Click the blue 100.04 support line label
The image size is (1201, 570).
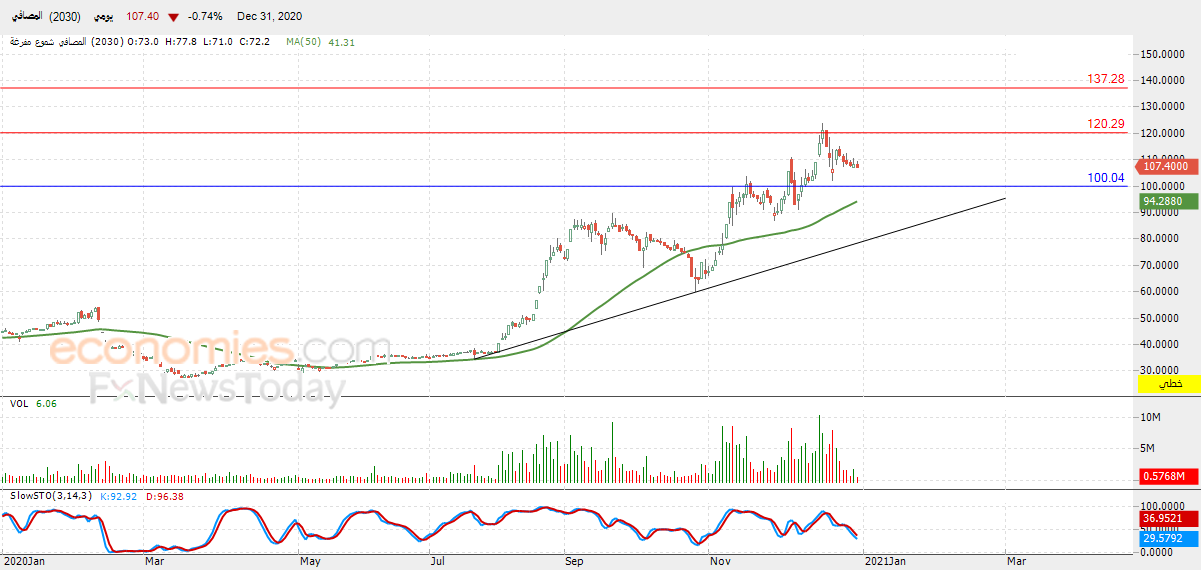(1106, 178)
